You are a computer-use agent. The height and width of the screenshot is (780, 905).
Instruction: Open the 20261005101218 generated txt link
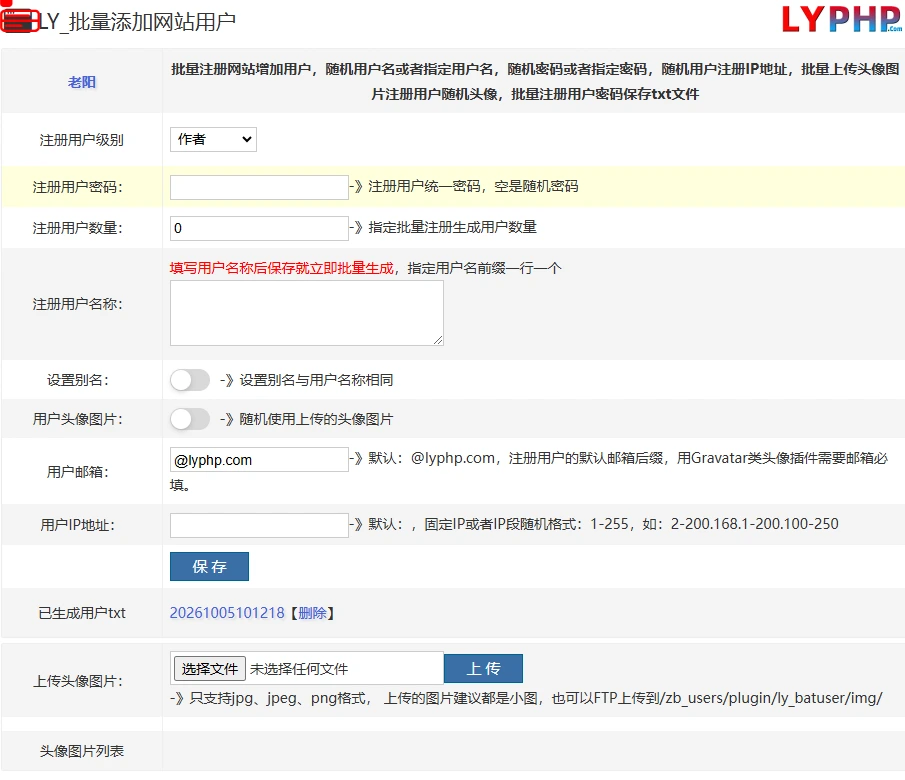tap(227, 613)
